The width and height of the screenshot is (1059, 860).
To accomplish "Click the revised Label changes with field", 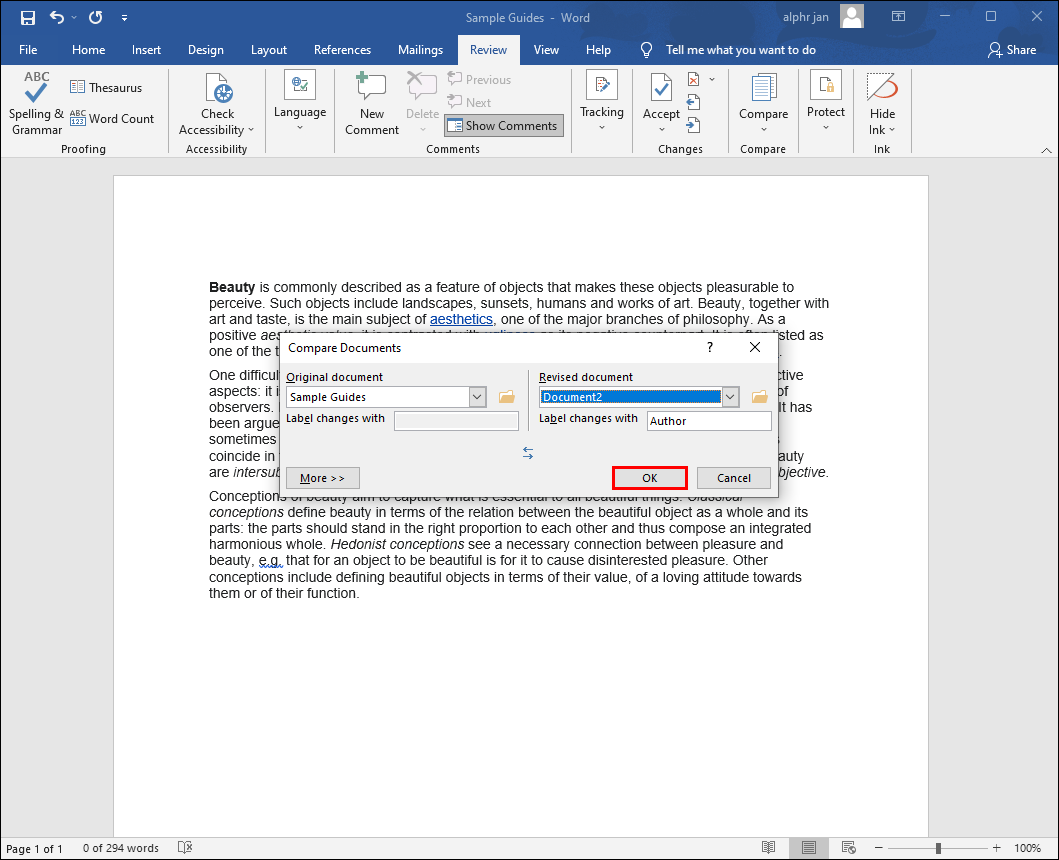I will click(708, 421).
